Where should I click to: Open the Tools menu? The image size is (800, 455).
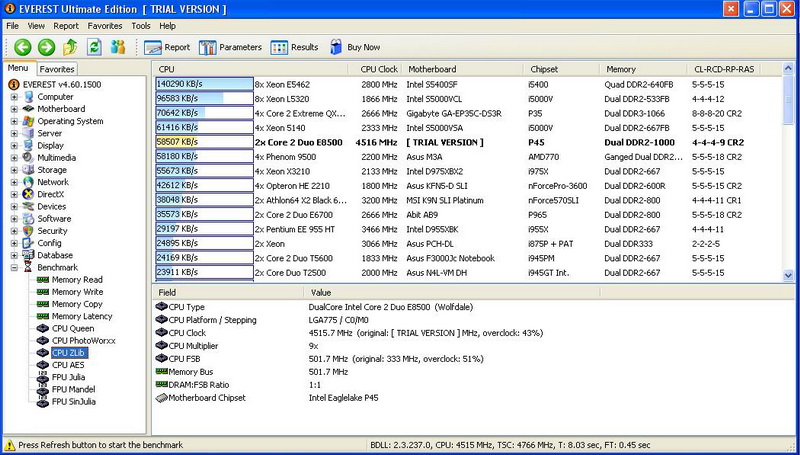coord(141,26)
